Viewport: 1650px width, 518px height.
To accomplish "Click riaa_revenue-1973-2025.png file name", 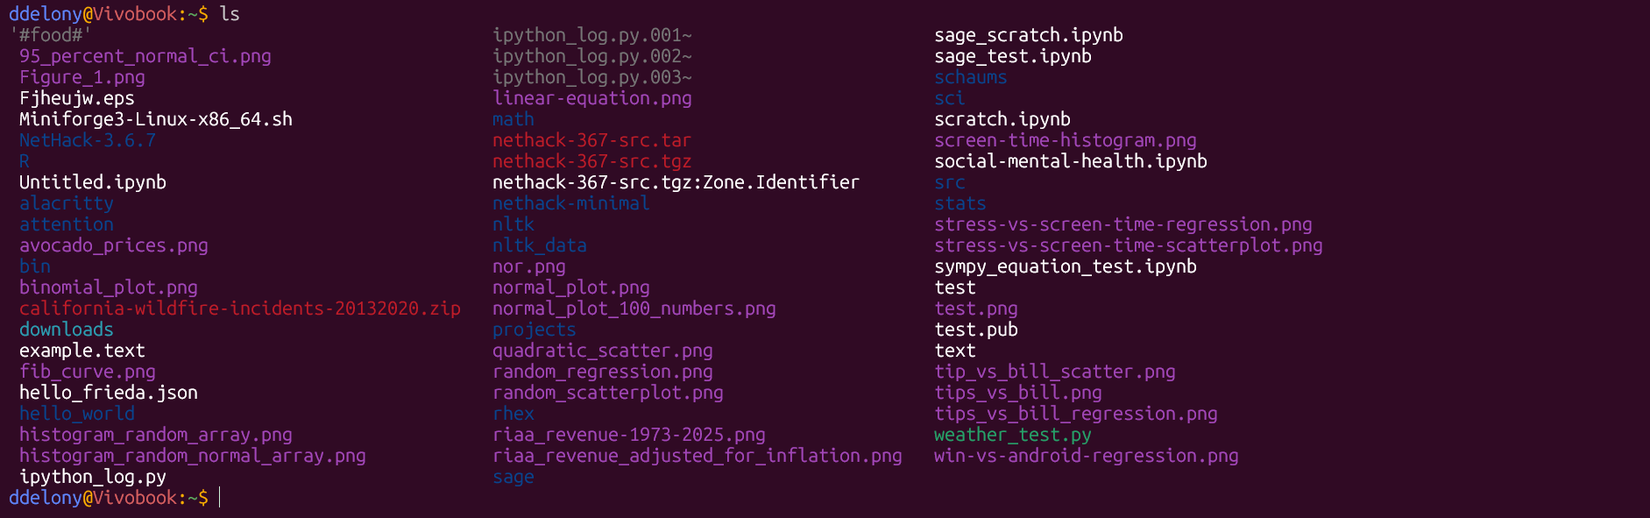I will [629, 434].
